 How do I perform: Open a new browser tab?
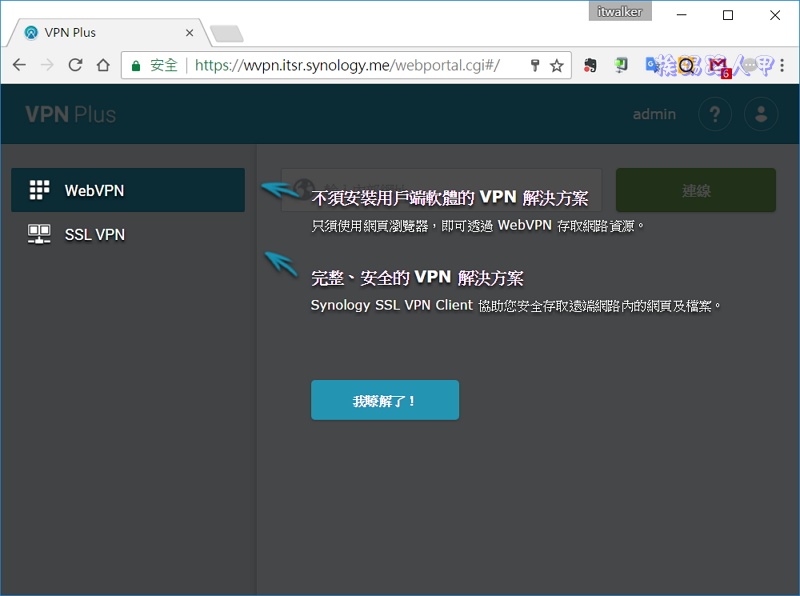tap(227, 34)
